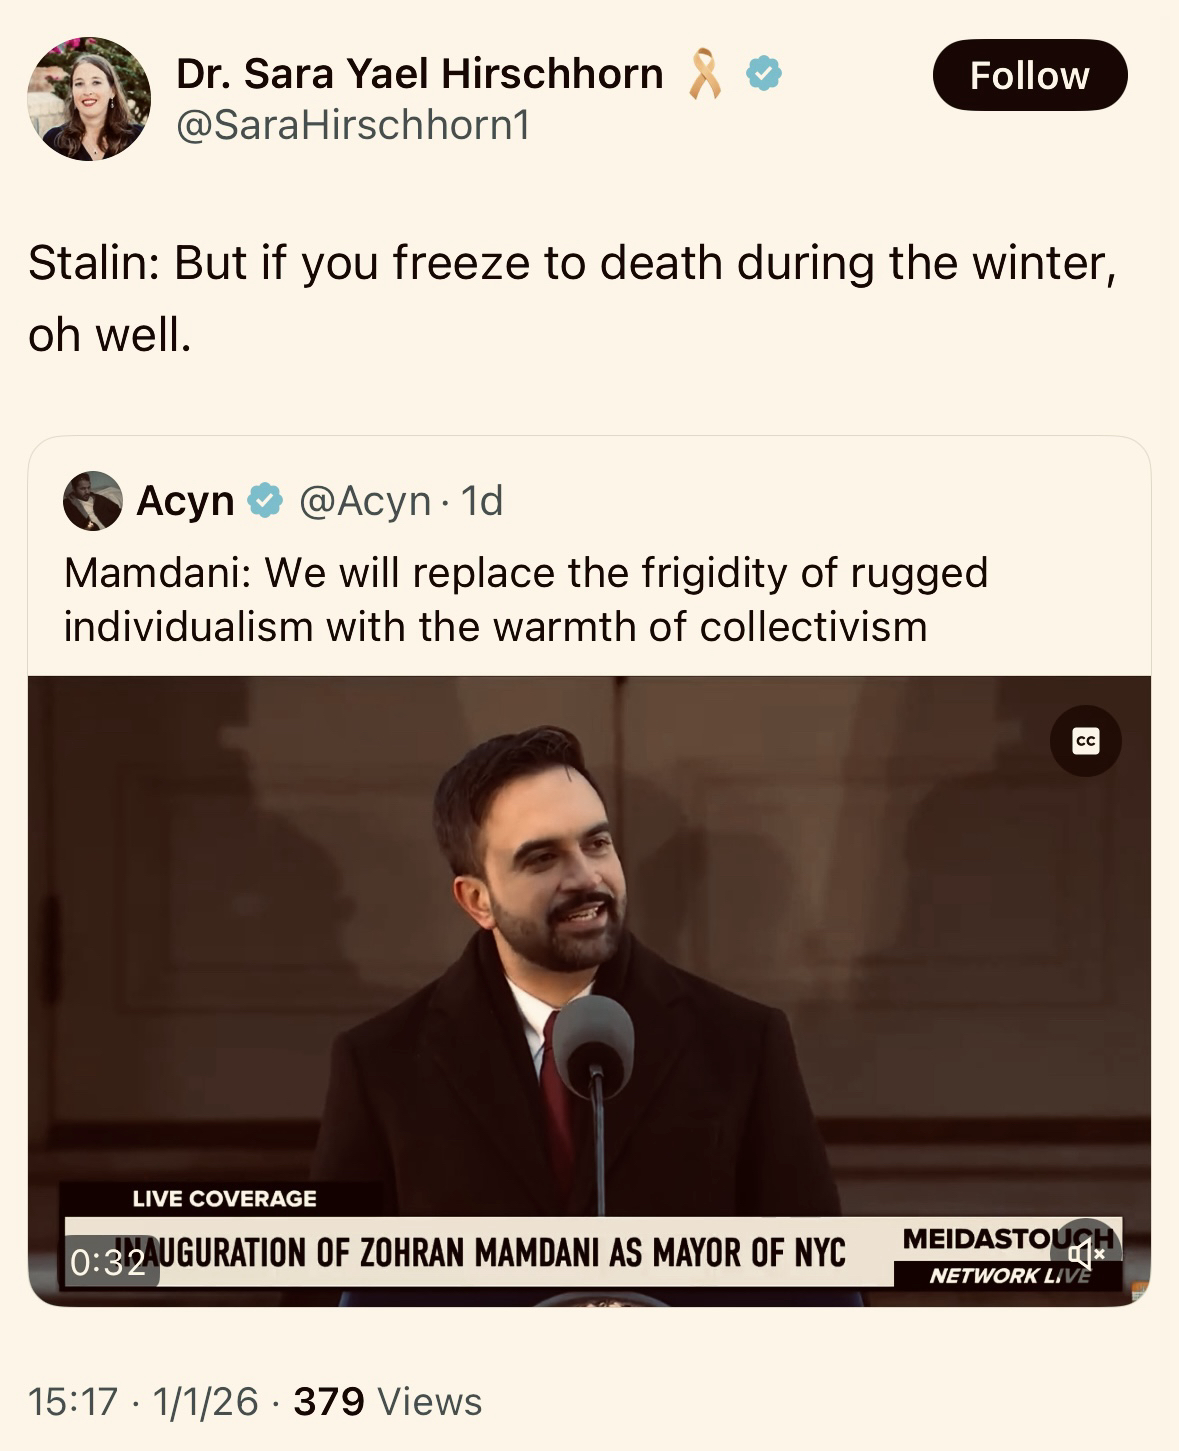Open Dr. Sara Yael Hirschhorn's profile picture
The image size is (1179, 1451).
[x=89, y=99]
